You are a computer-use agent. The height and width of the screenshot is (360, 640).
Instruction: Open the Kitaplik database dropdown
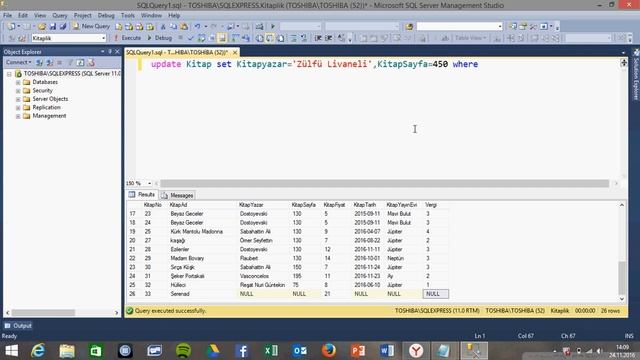(103, 38)
